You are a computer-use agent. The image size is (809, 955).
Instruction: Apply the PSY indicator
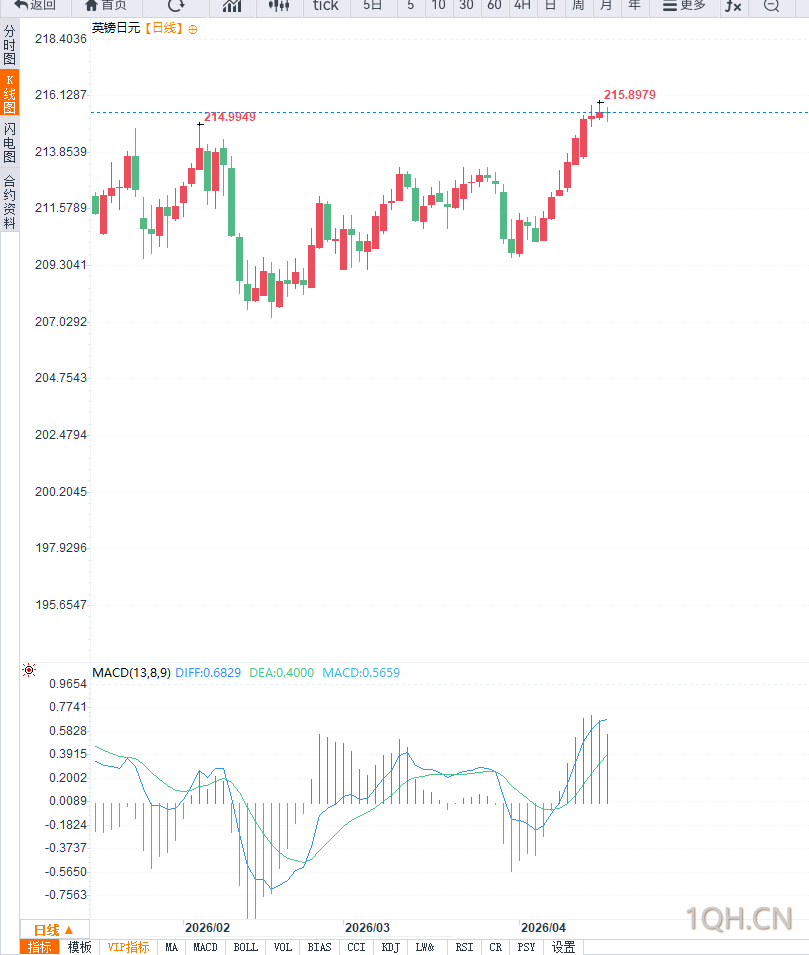(526, 947)
